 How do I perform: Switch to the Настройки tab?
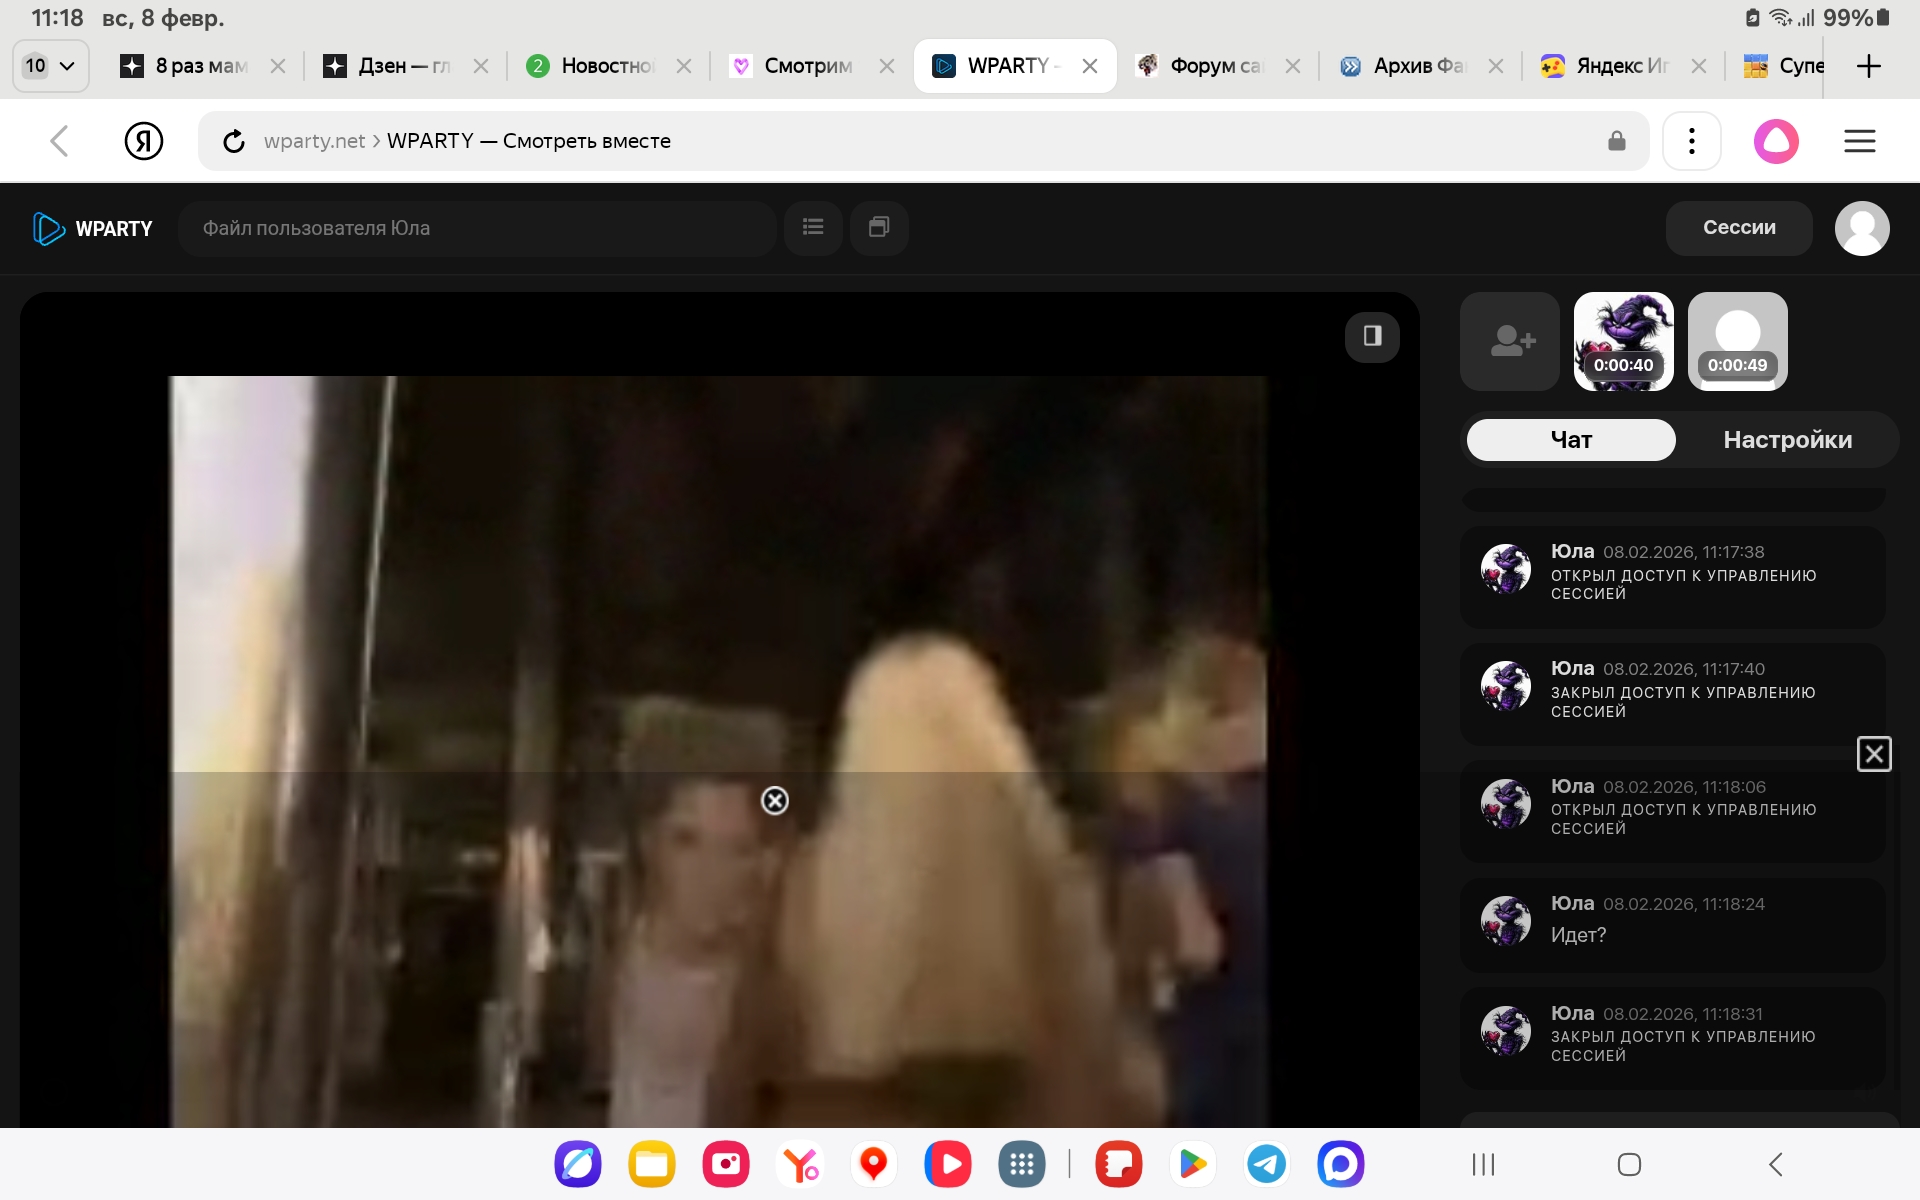1787,440
